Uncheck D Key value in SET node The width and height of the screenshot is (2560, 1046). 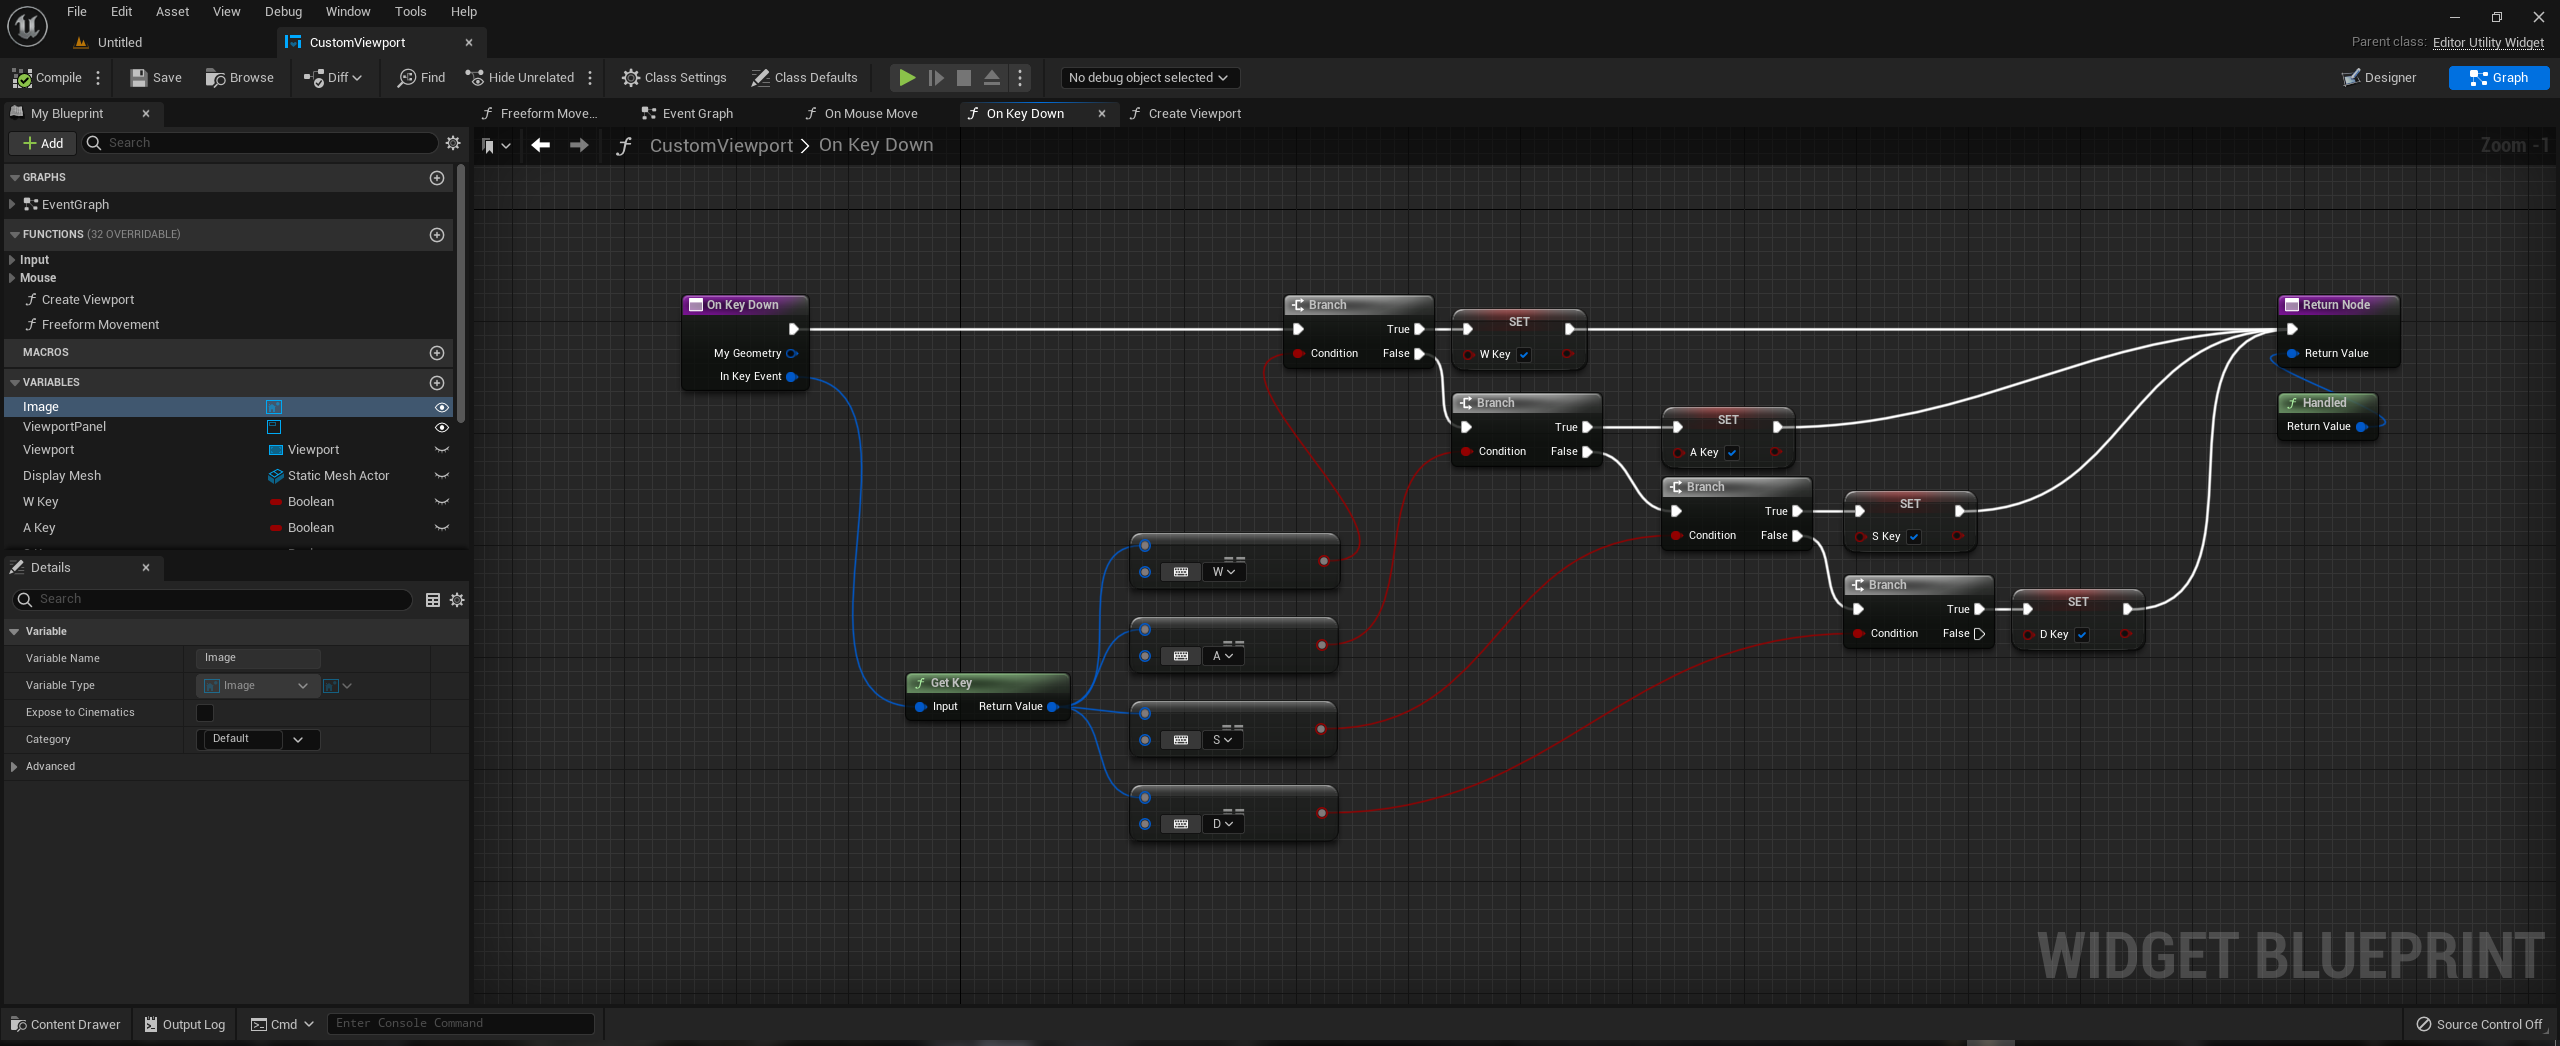point(2082,635)
